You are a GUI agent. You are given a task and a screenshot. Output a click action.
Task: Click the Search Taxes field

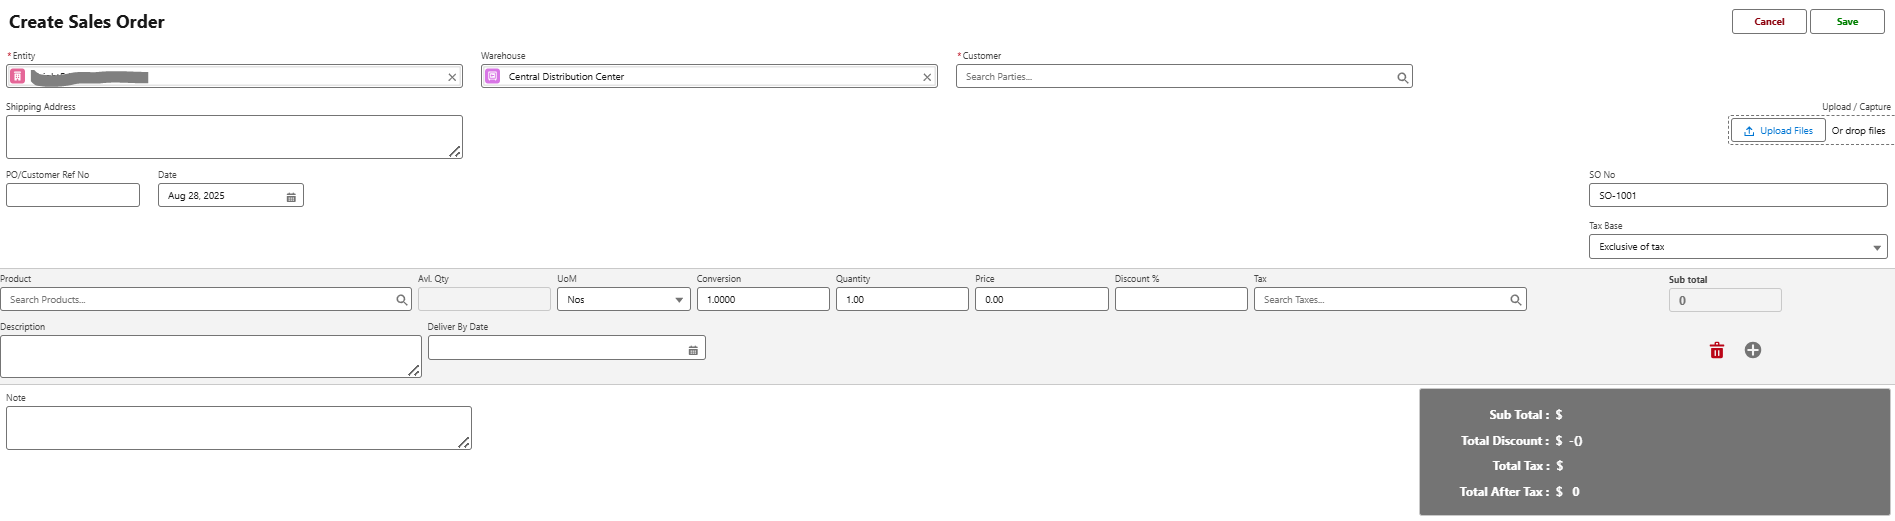(1390, 299)
